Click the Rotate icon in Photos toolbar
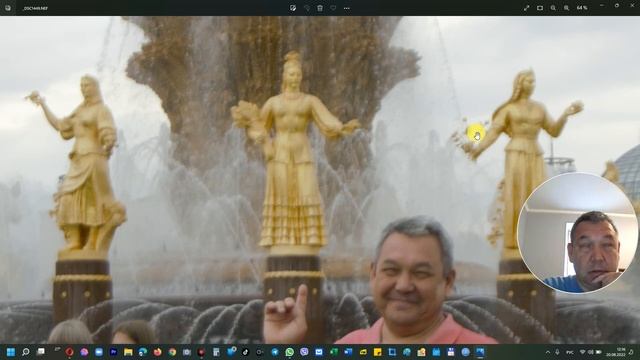Image resolution: width=640 pixels, height=360 pixels. (x=307, y=8)
